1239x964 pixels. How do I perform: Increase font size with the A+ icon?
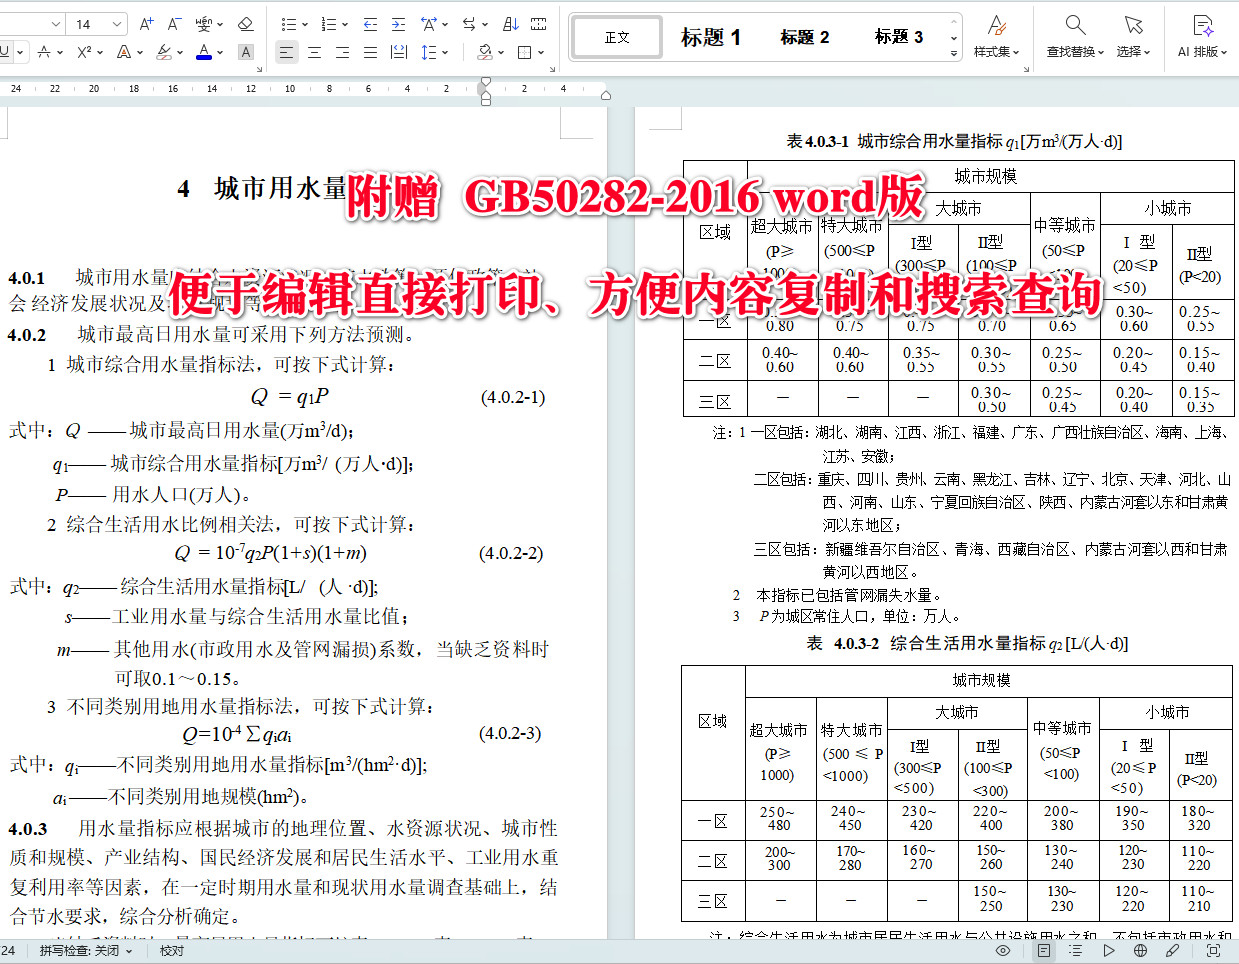coord(147,23)
